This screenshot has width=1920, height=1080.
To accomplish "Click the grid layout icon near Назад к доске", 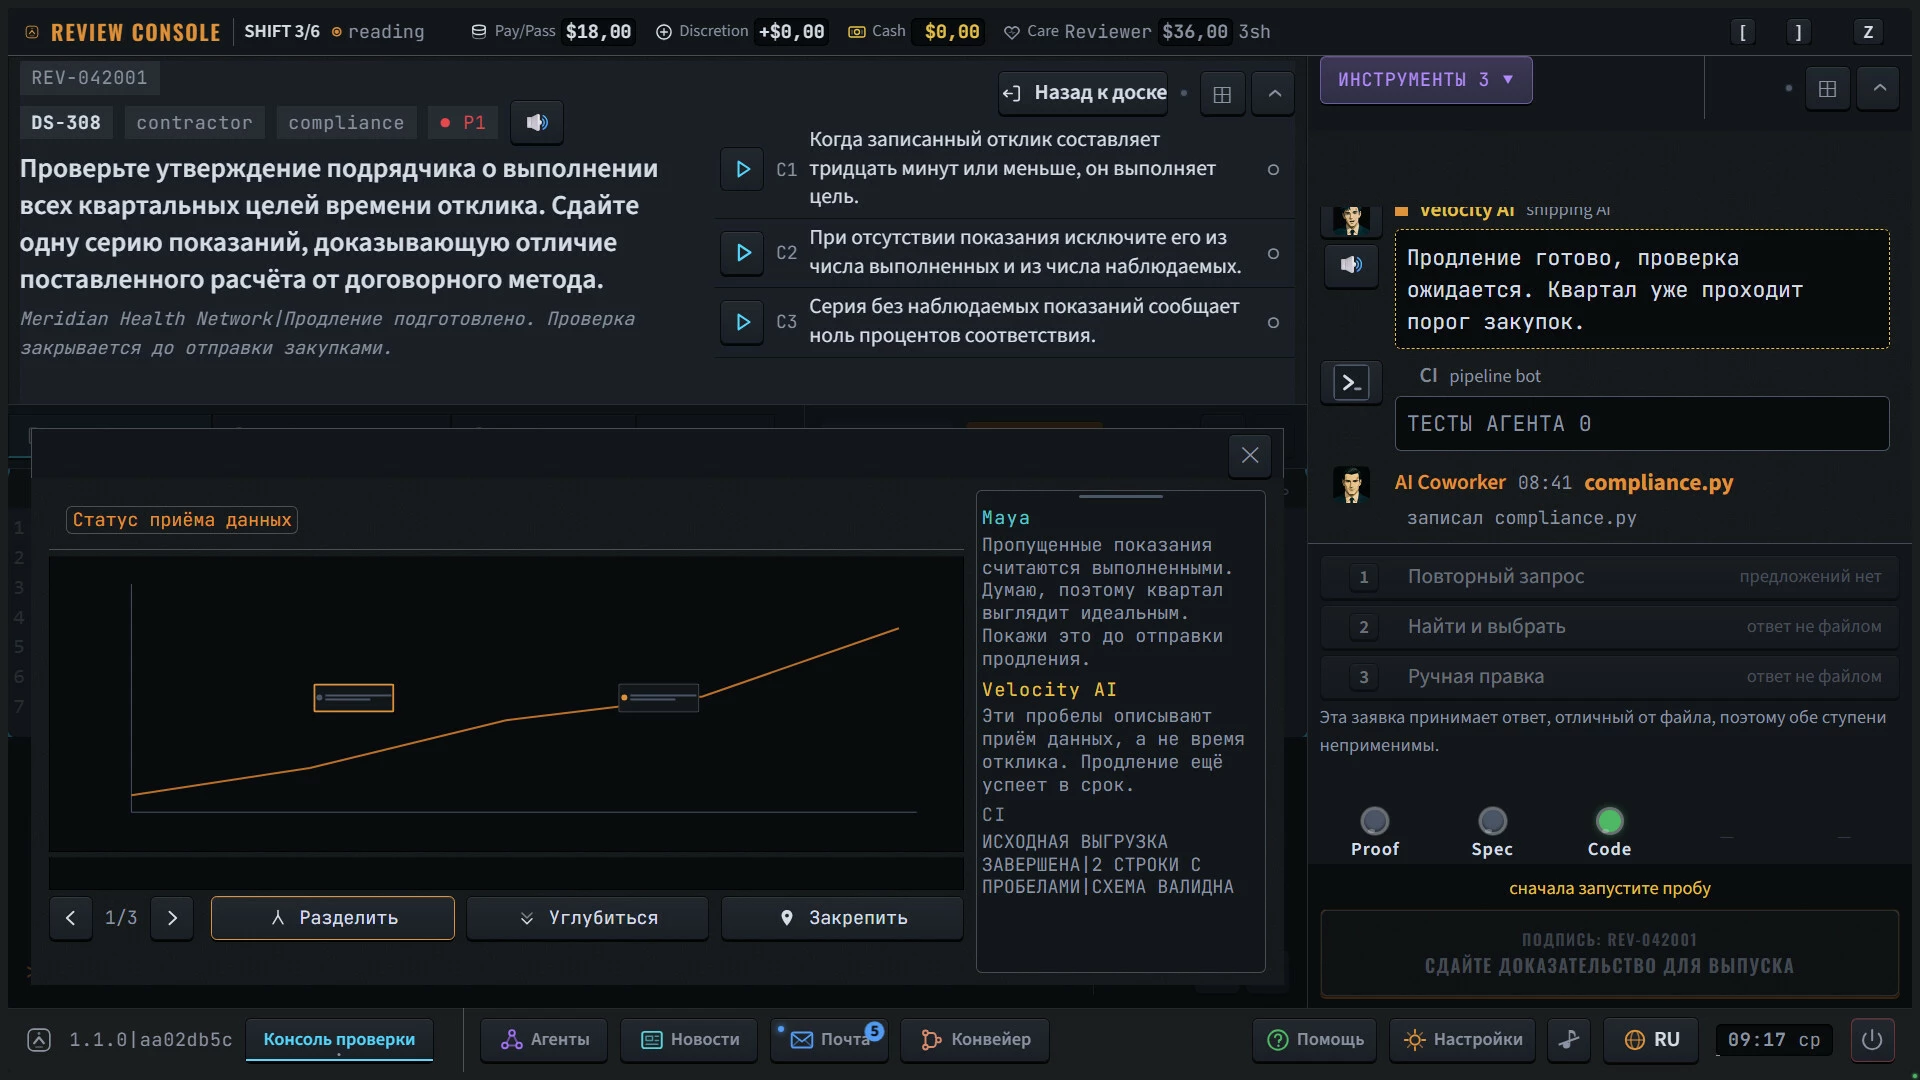I will tap(1222, 94).
